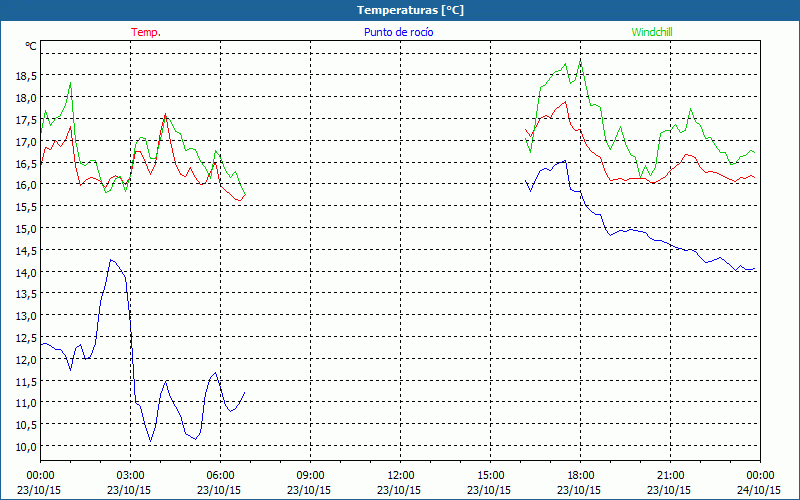Image resolution: width=800 pixels, height=500 pixels.
Task: Click the 10,0 y-axis value
Action: coord(26,447)
